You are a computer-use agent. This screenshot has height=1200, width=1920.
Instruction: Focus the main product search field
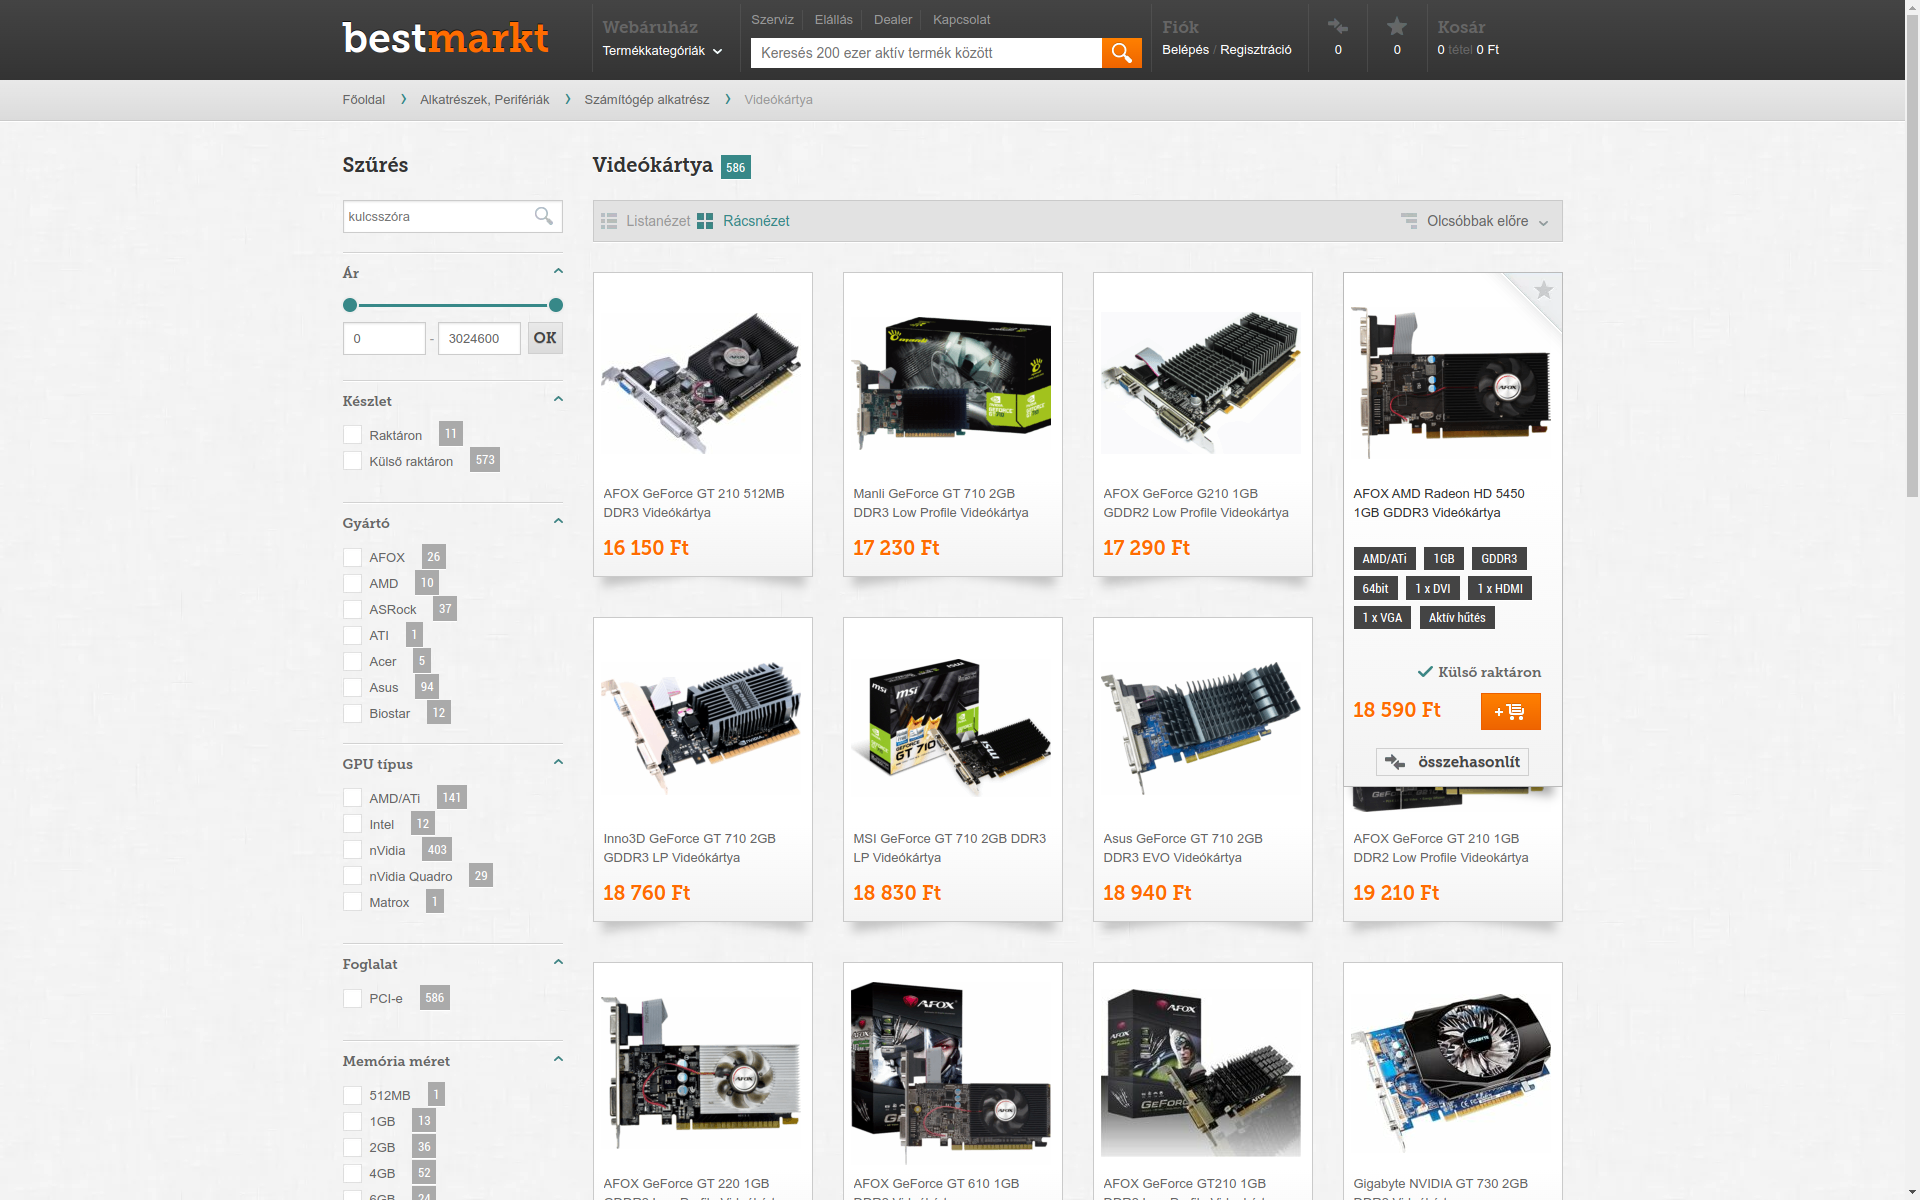pyautogui.click(x=926, y=53)
